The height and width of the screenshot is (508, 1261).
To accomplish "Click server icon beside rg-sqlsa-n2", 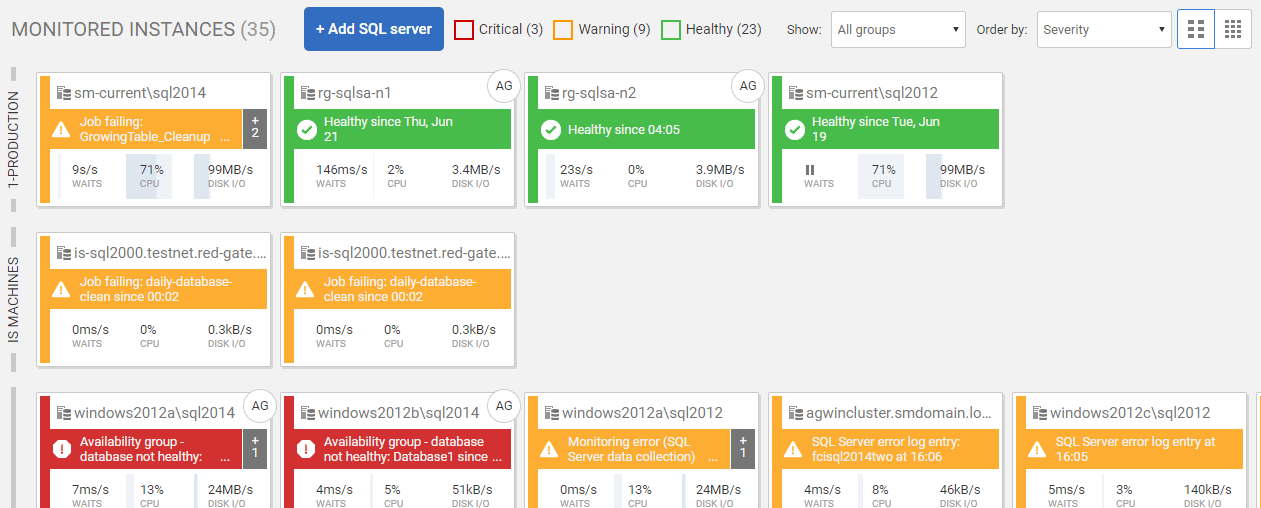I will click(551, 93).
